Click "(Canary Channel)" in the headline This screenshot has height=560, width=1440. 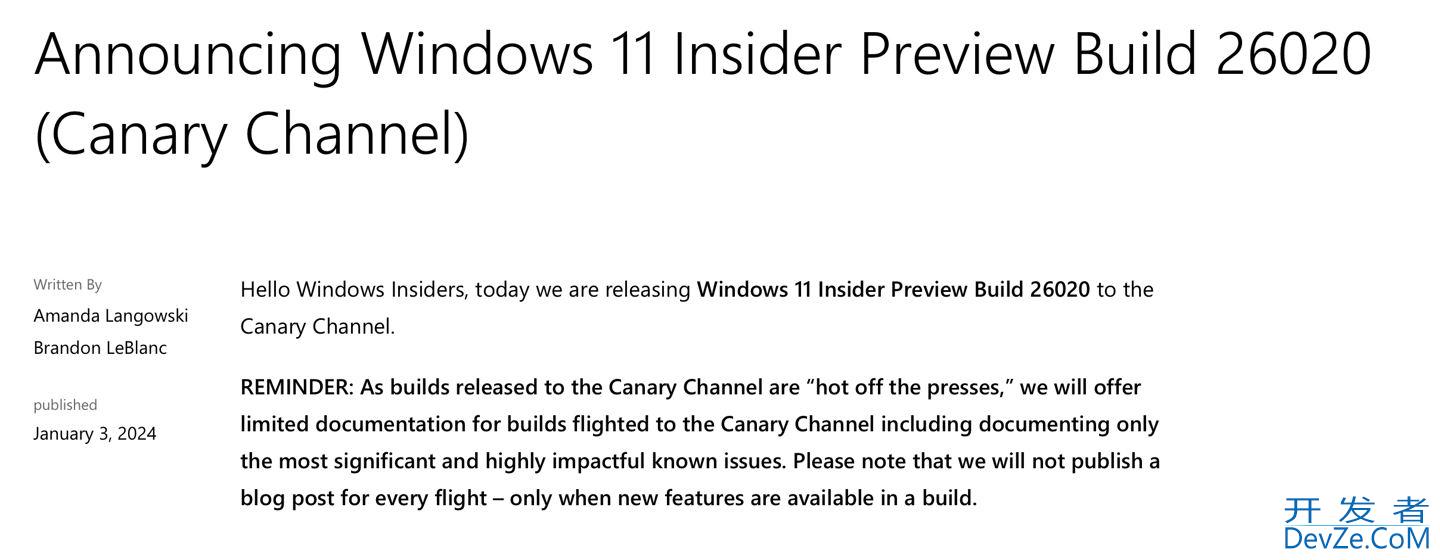tap(252, 134)
